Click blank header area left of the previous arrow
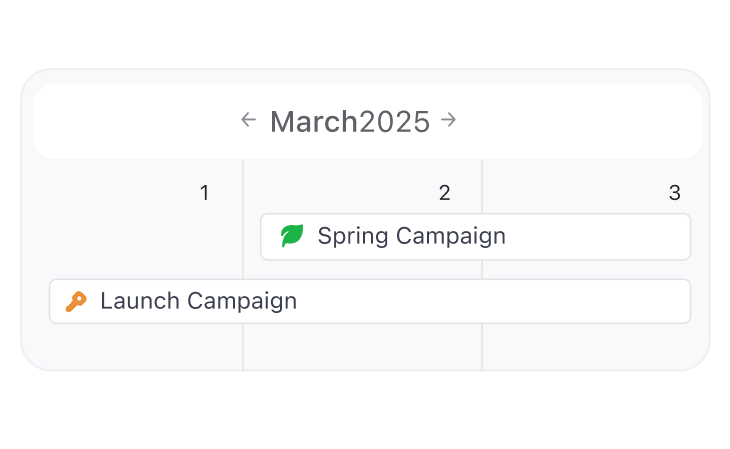The width and height of the screenshot is (730, 449). click(x=135, y=122)
